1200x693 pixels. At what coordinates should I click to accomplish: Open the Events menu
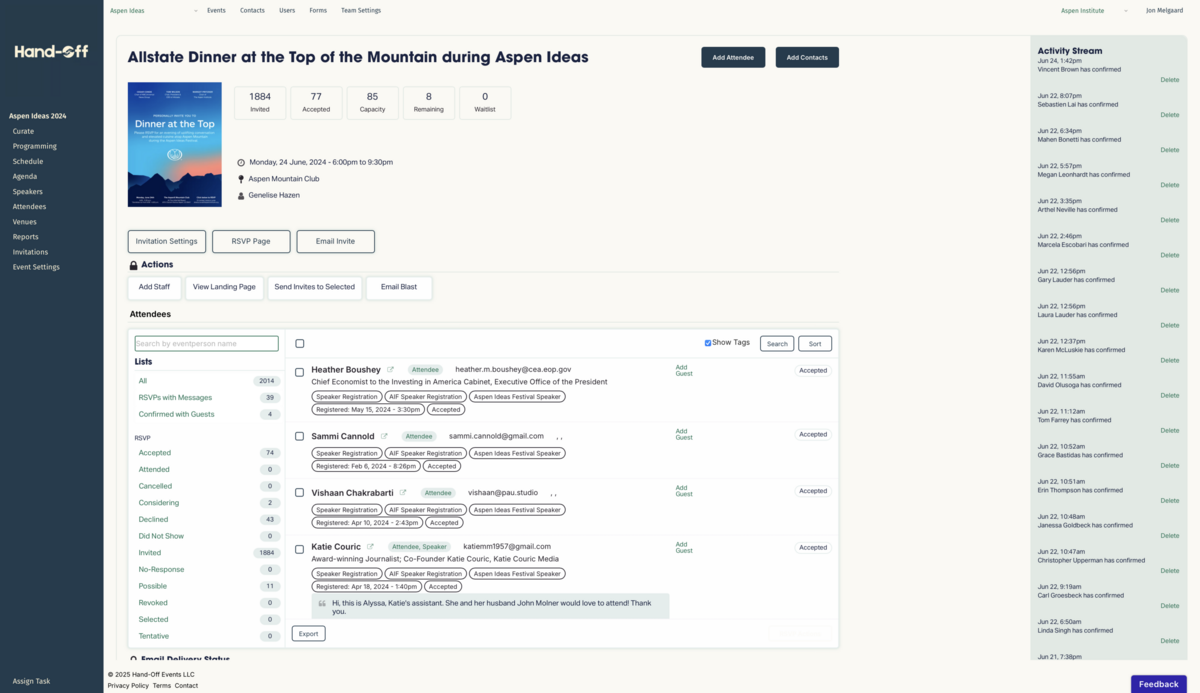click(x=216, y=10)
